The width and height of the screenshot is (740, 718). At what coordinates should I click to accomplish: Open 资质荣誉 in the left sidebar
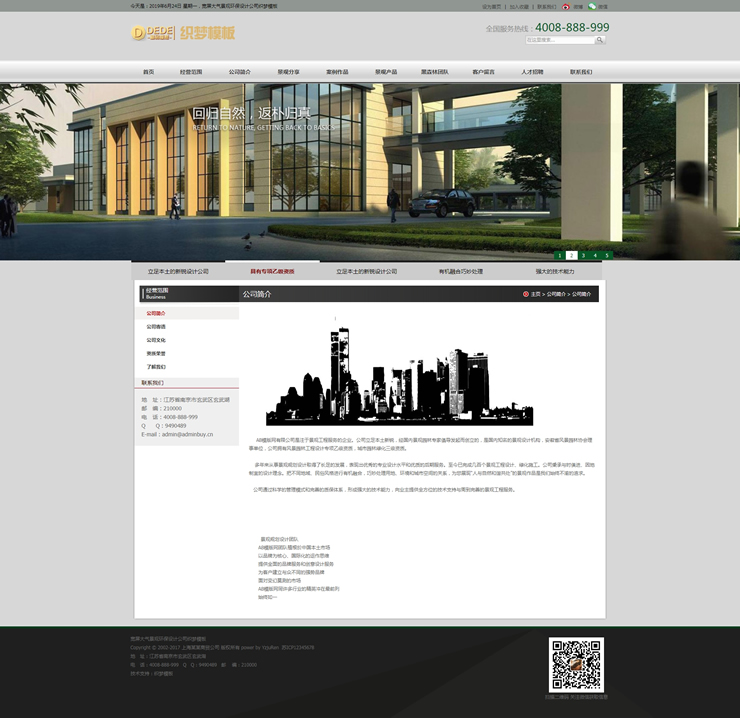point(156,353)
